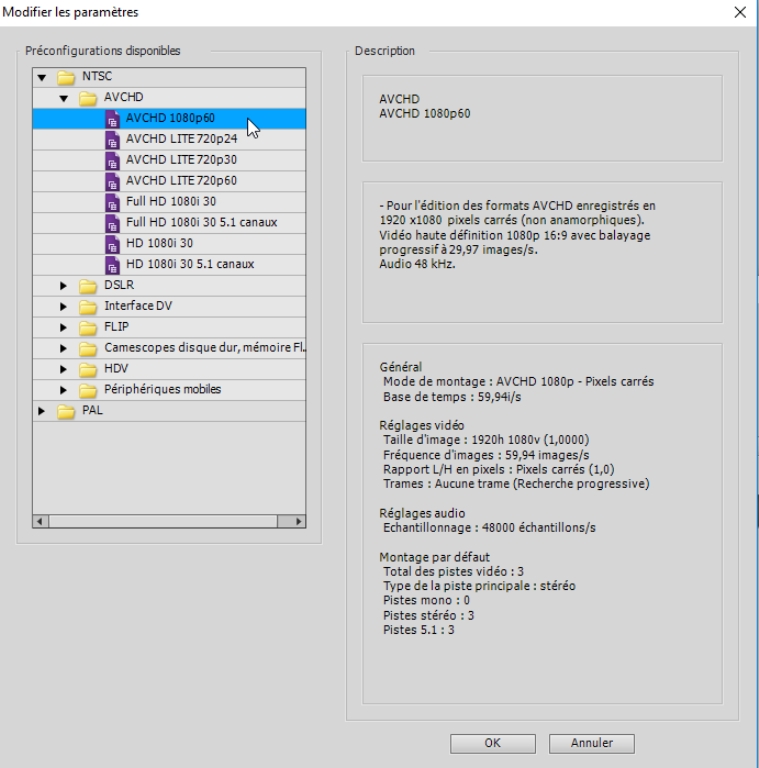Click the AVCHD LITE 720p60 preset icon

[x=113, y=182]
